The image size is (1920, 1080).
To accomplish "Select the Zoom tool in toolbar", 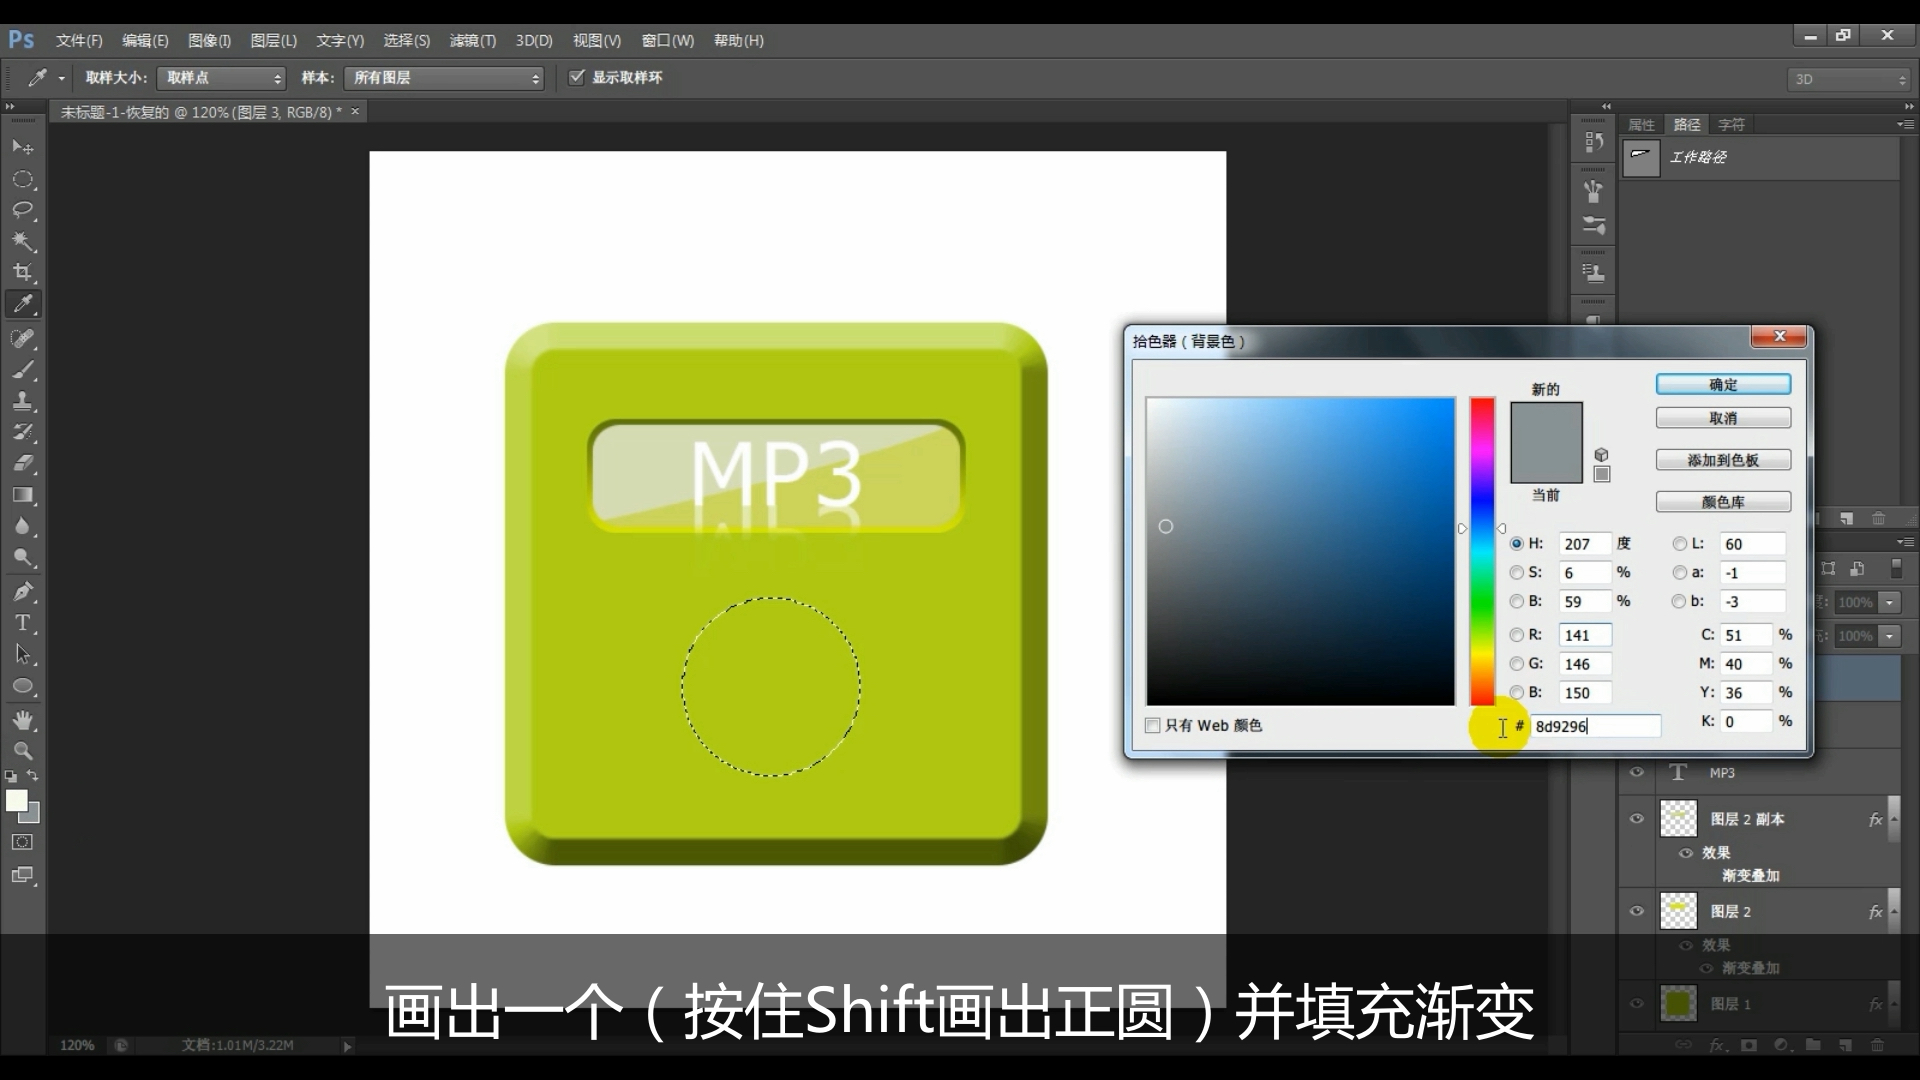I will click(x=22, y=750).
